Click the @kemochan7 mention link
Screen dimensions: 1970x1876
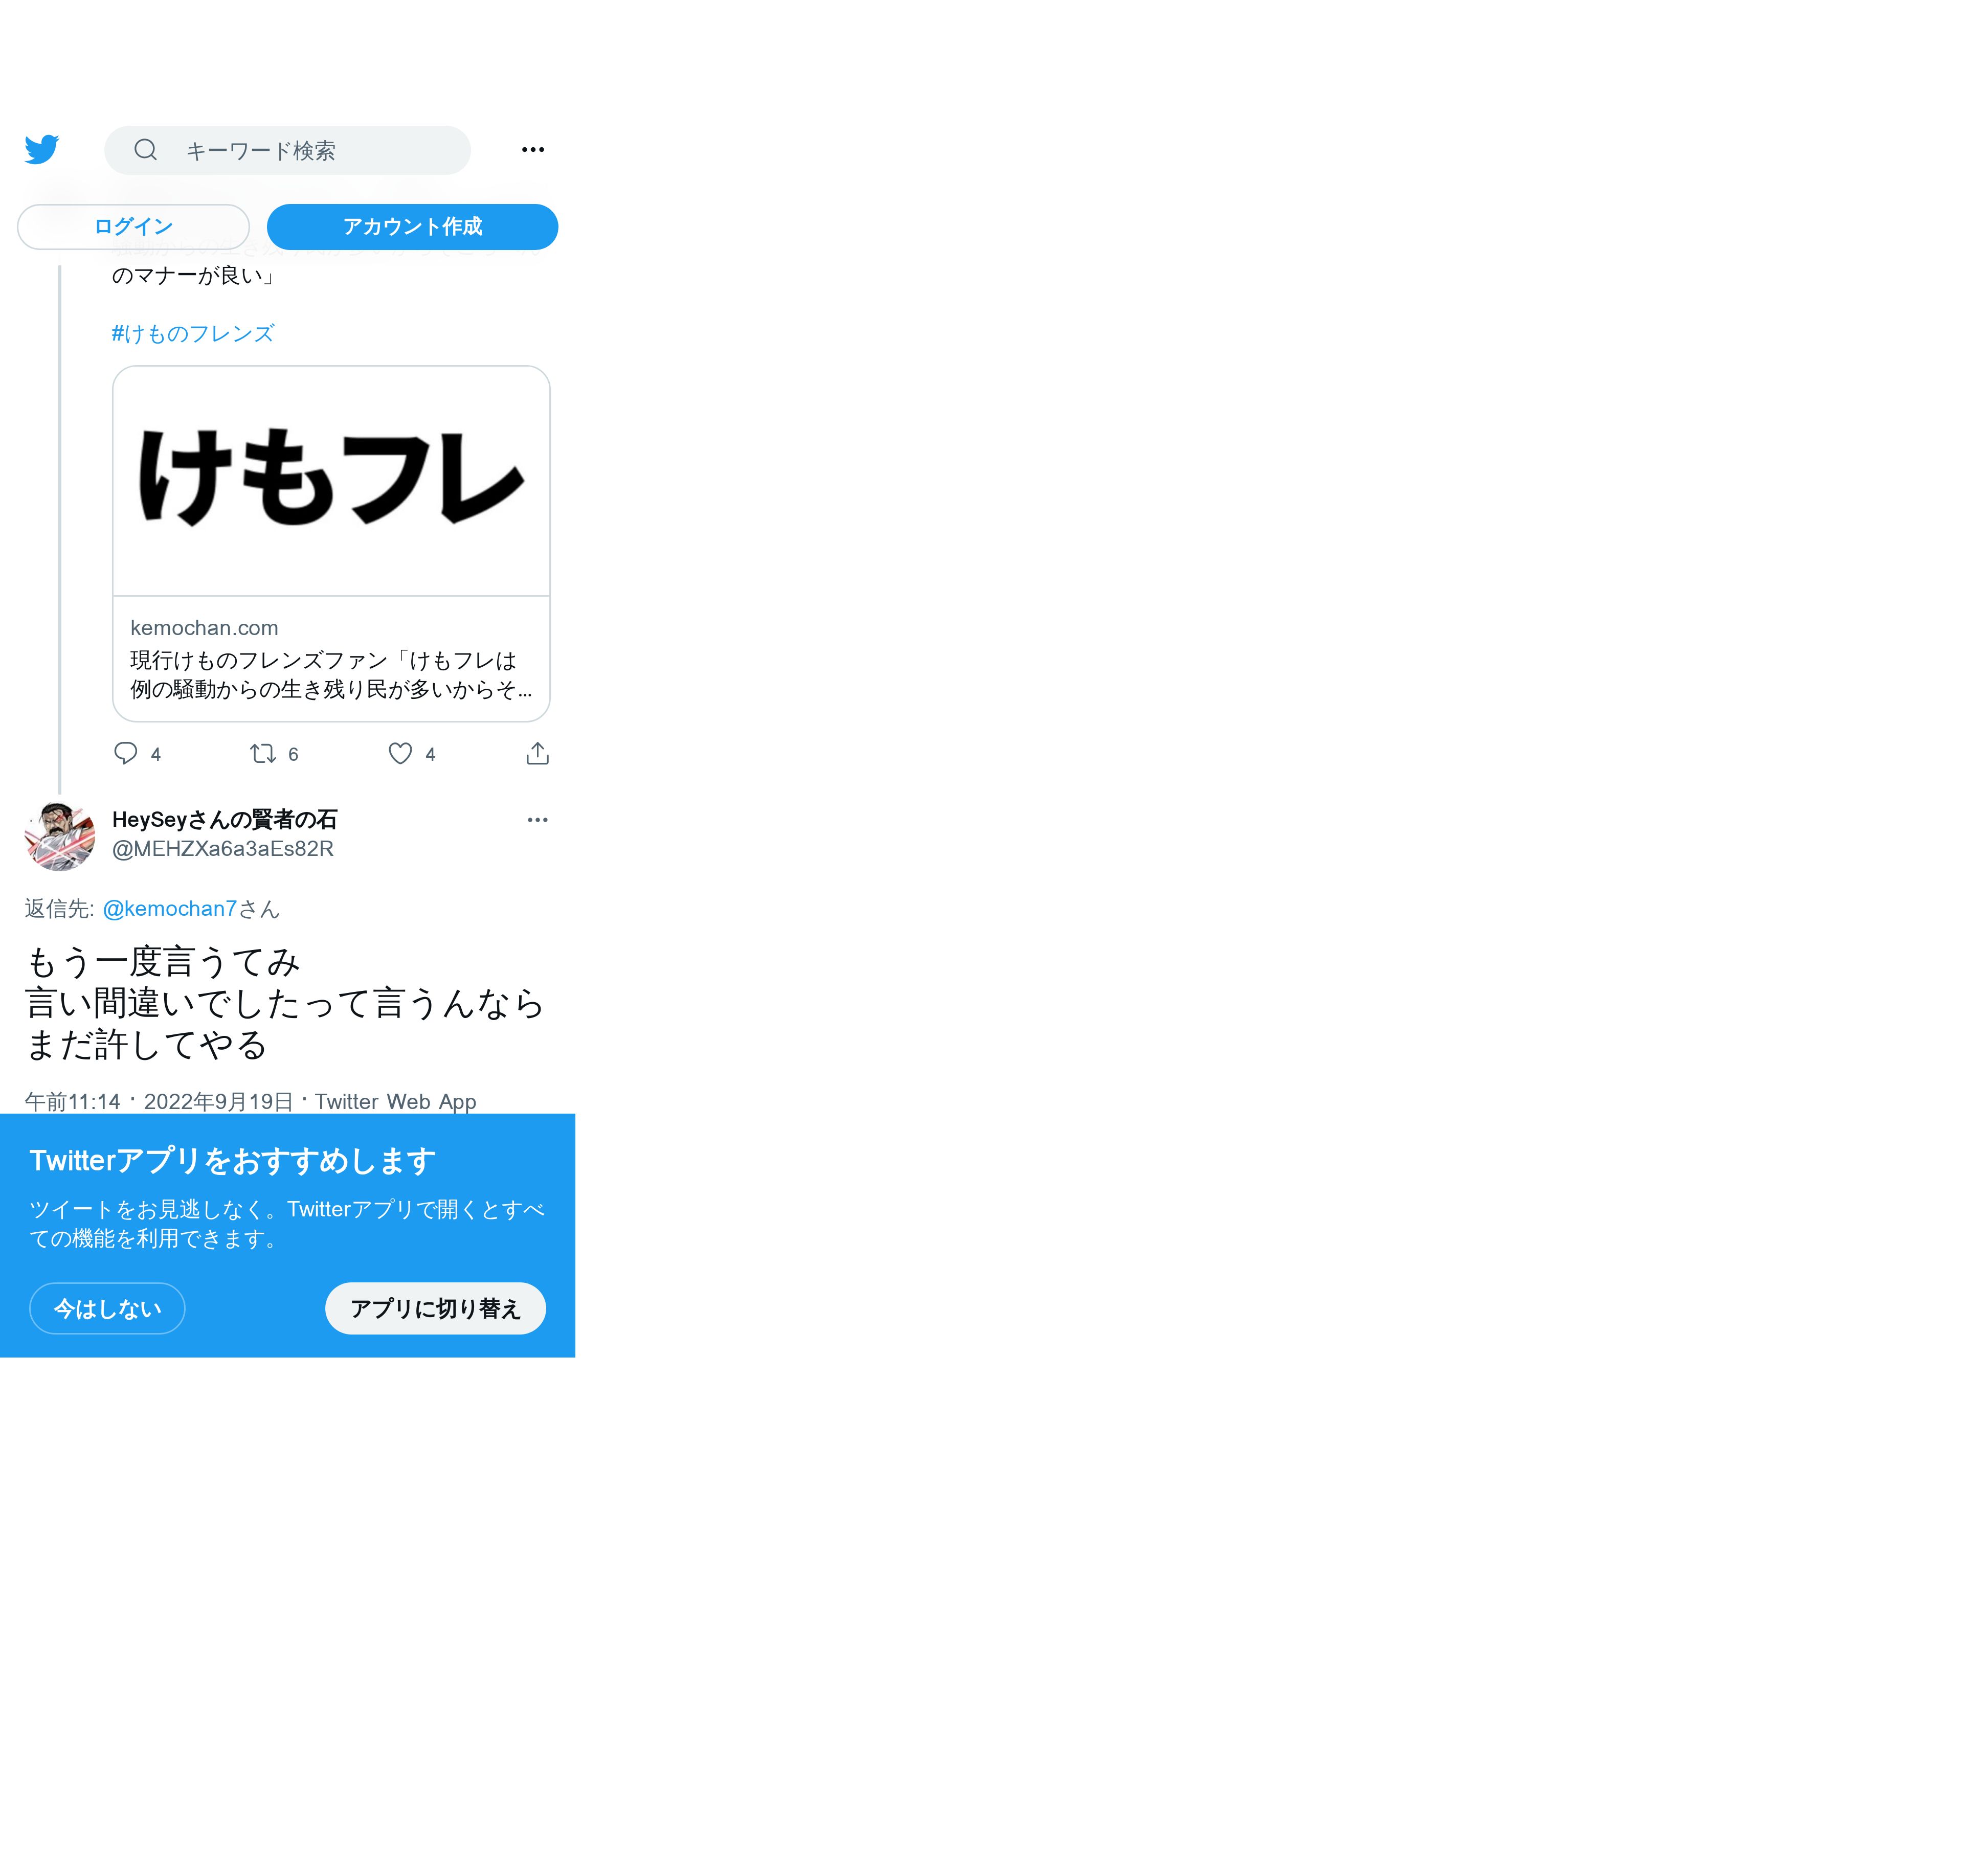(169, 908)
